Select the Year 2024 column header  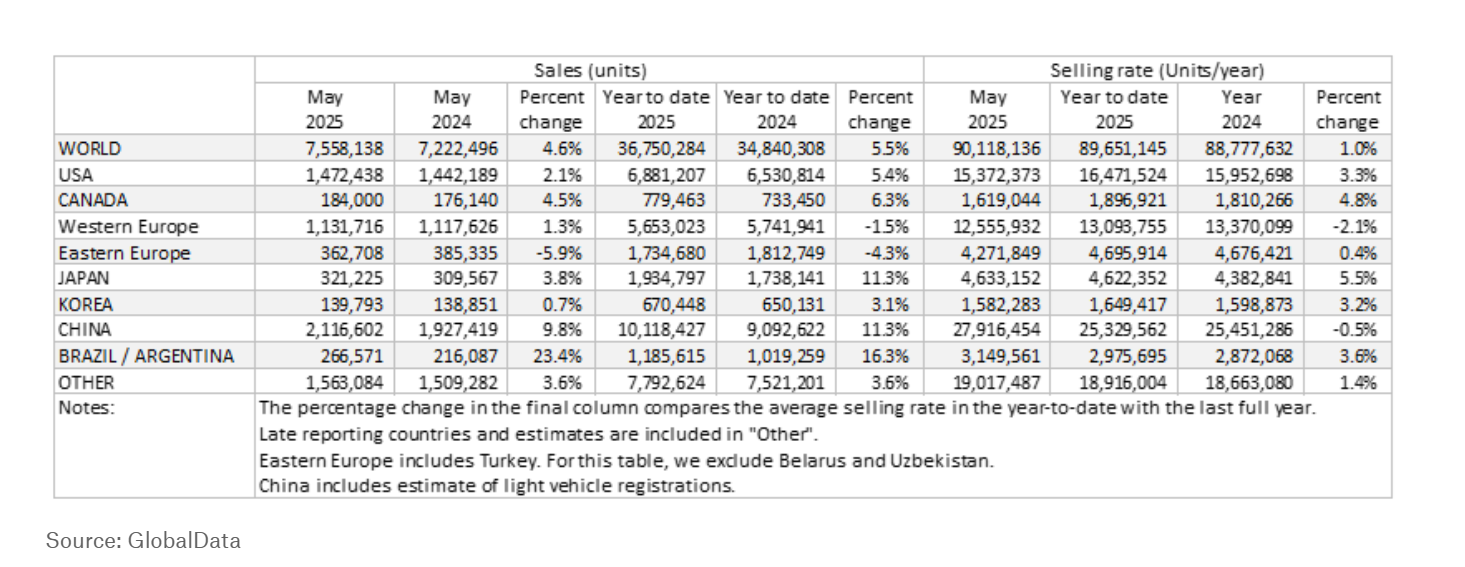coord(1241,110)
